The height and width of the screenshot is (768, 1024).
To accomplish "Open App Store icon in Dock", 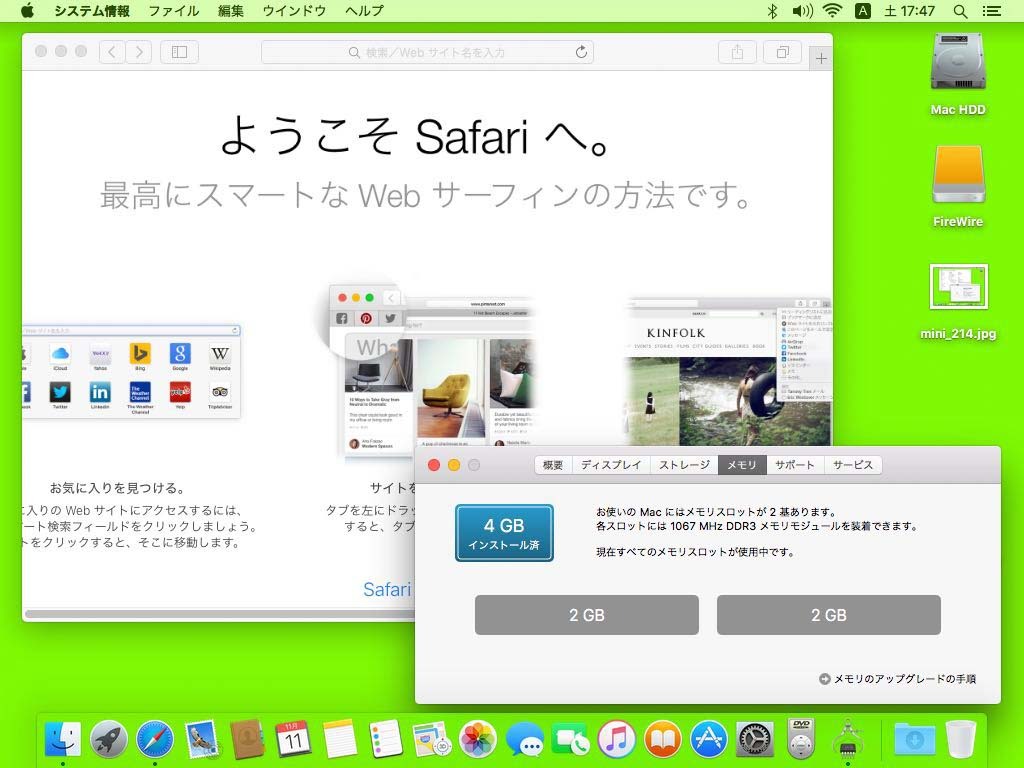I will tap(709, 739).
